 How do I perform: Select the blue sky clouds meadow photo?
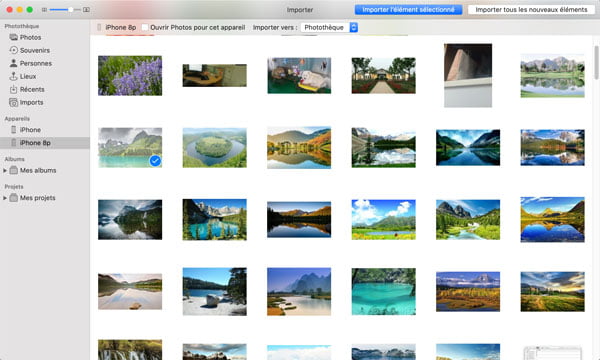pos(383,220)
